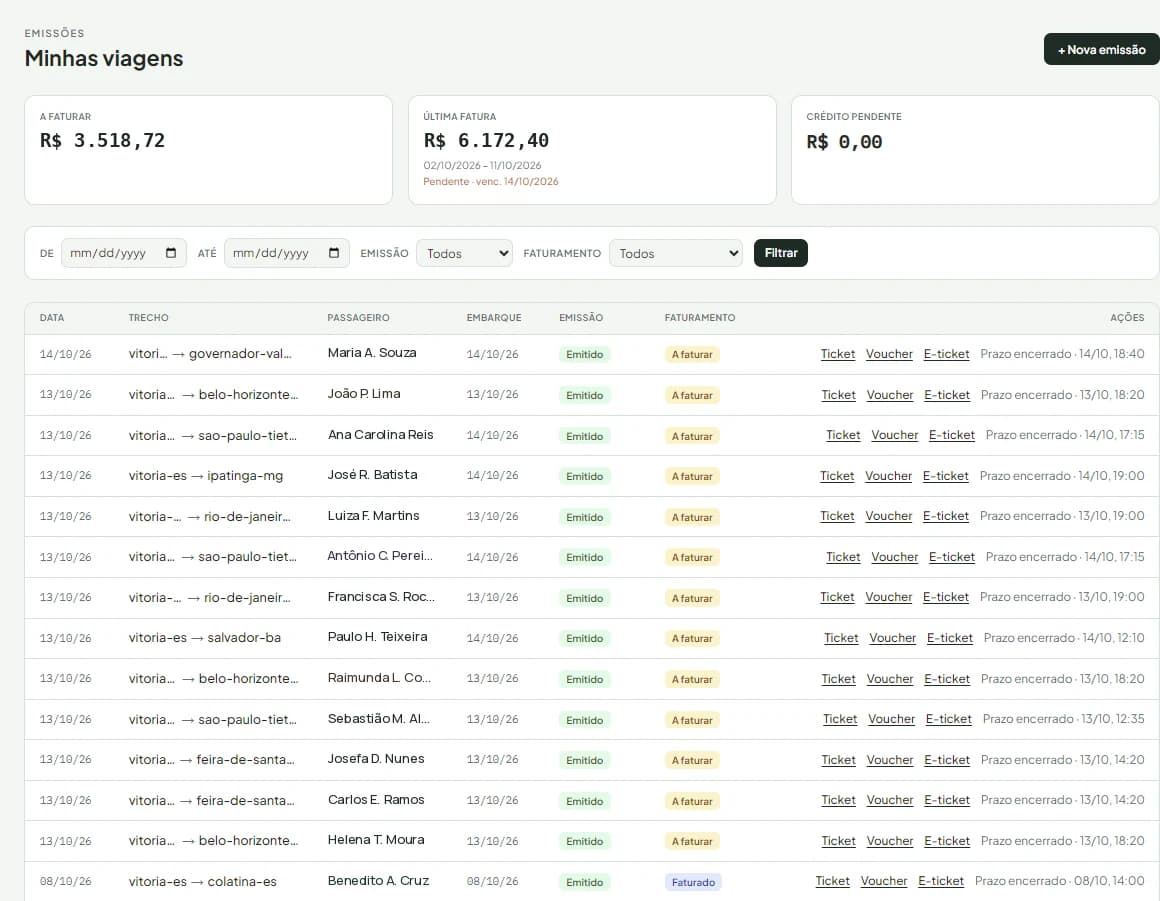Open Ticket for Paulo H. Teixeira
Screen dimensions: 1160x901
point(841,638)
